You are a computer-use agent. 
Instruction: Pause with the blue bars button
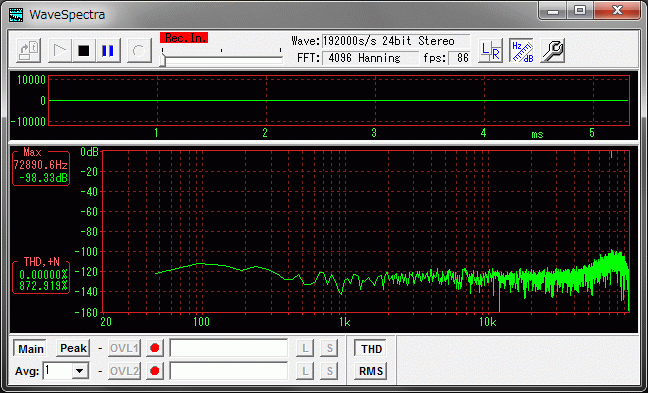pyautogui.click(x=108, y=51)
